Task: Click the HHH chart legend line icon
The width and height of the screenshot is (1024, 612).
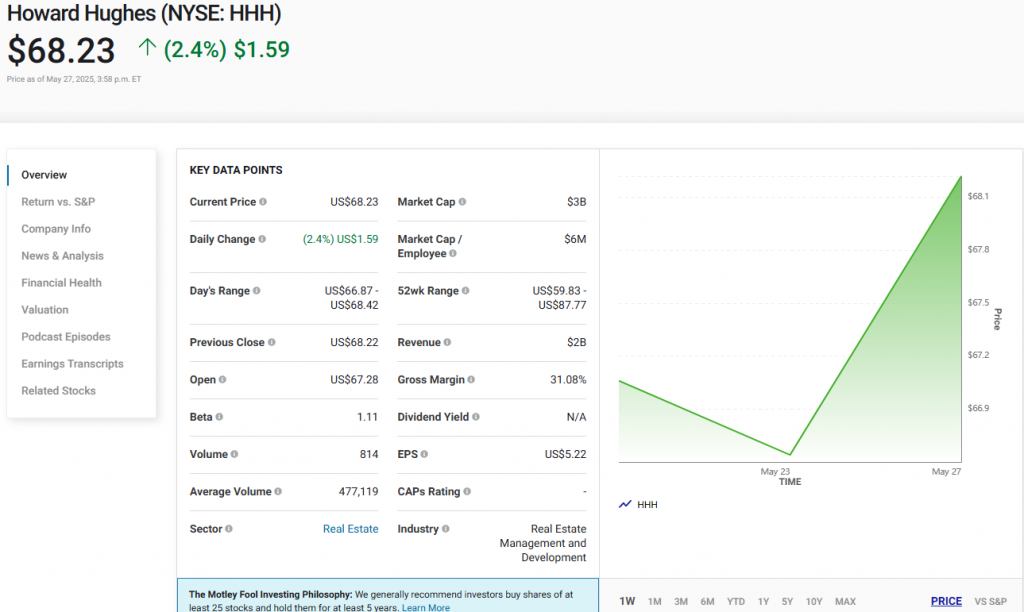Action: point(625,504)
